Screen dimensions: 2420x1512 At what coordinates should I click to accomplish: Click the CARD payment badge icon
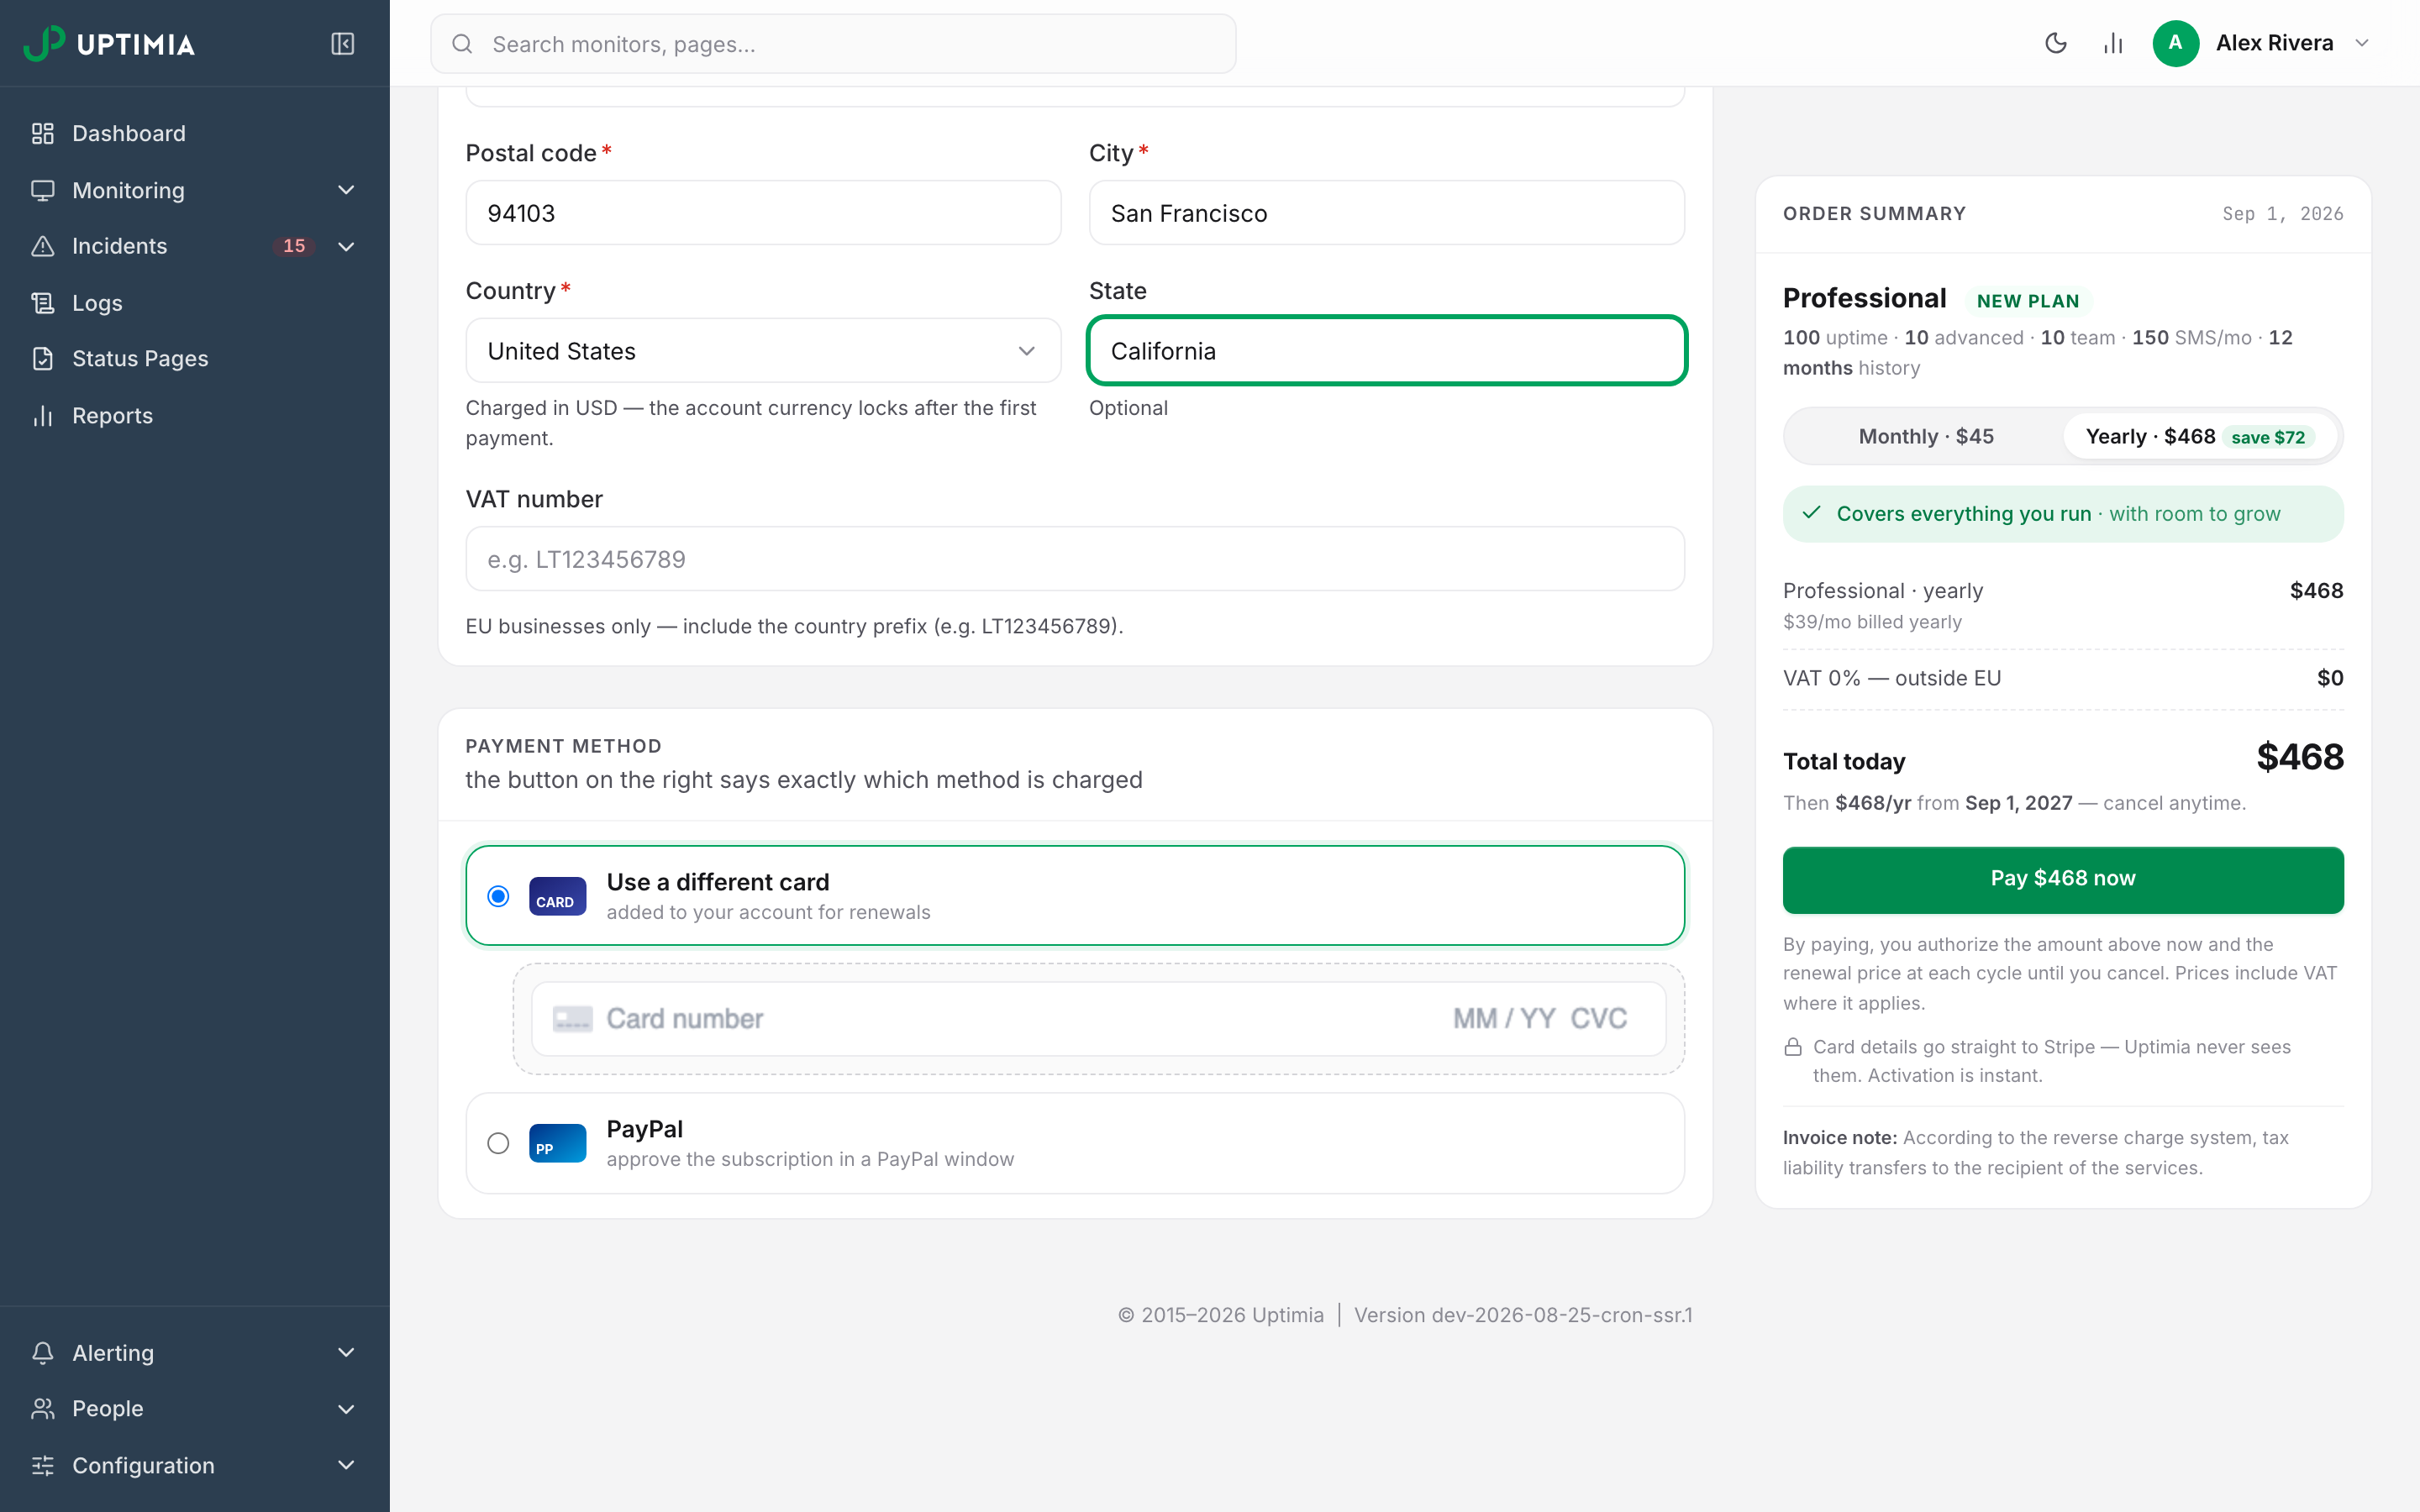557,896
